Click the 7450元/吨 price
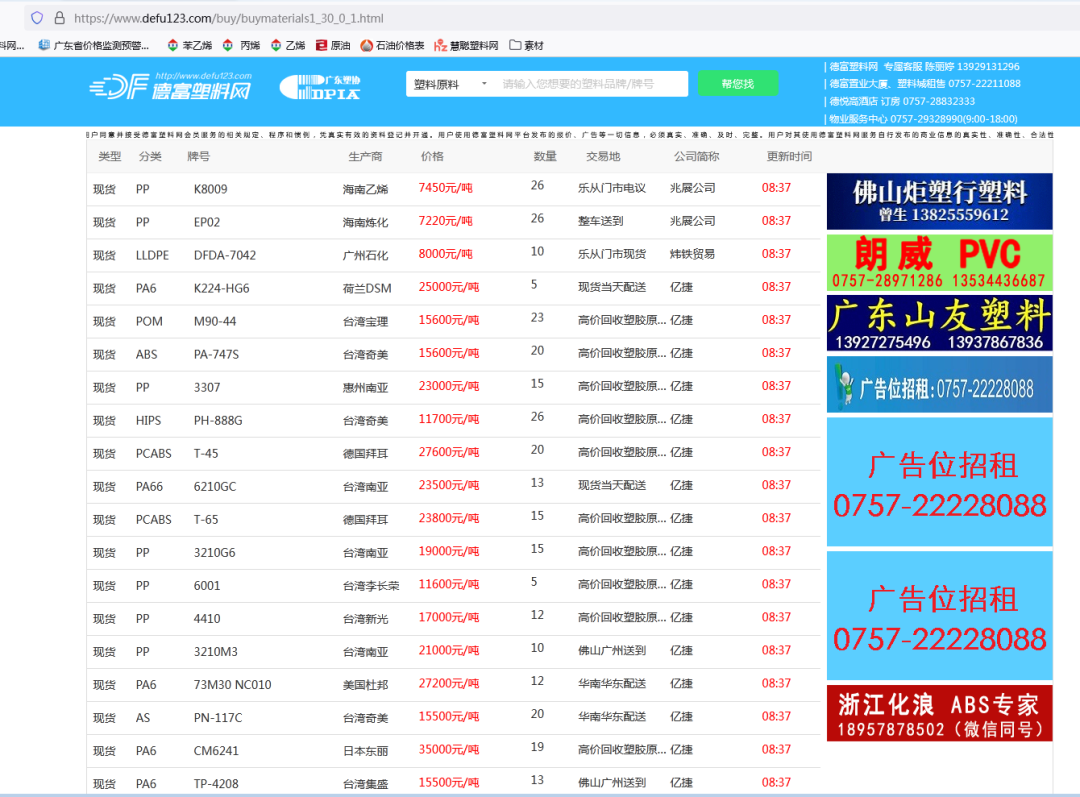The height and width of the screenshot is (797, 1080). [446, 188]
